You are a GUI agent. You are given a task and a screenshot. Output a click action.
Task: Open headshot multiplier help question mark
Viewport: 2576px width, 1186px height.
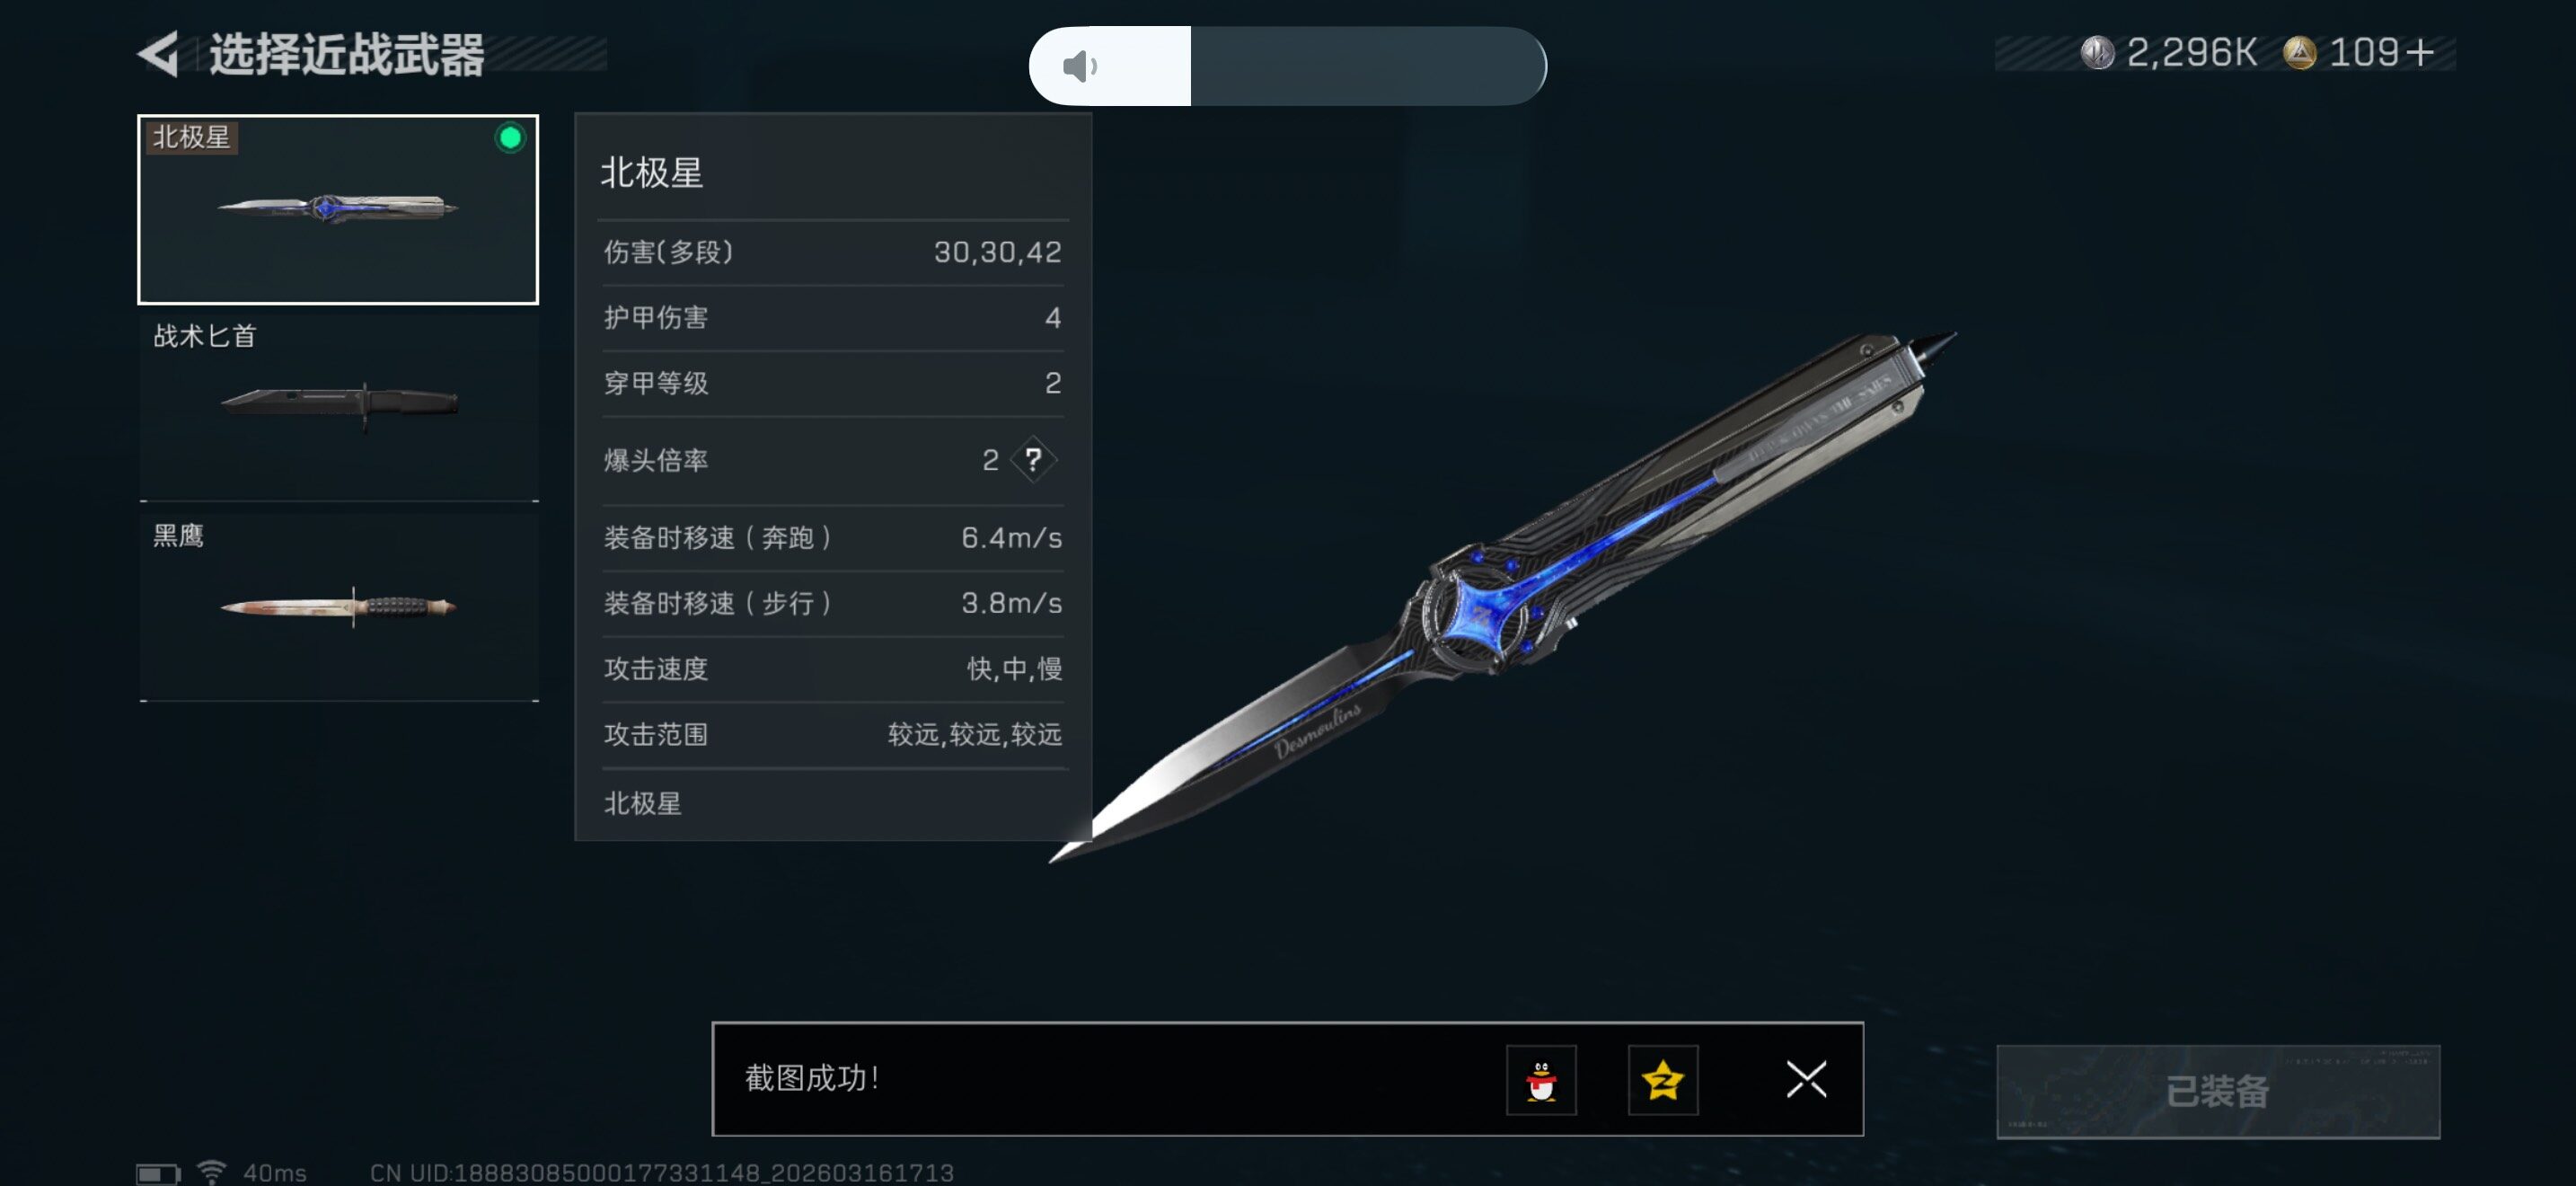[x=1033, y=460]
